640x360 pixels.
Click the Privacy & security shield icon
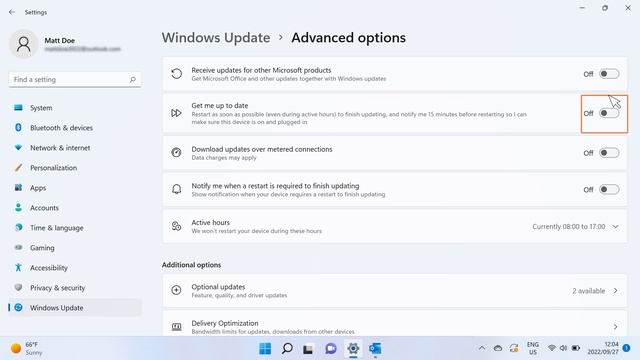[18, 287]
